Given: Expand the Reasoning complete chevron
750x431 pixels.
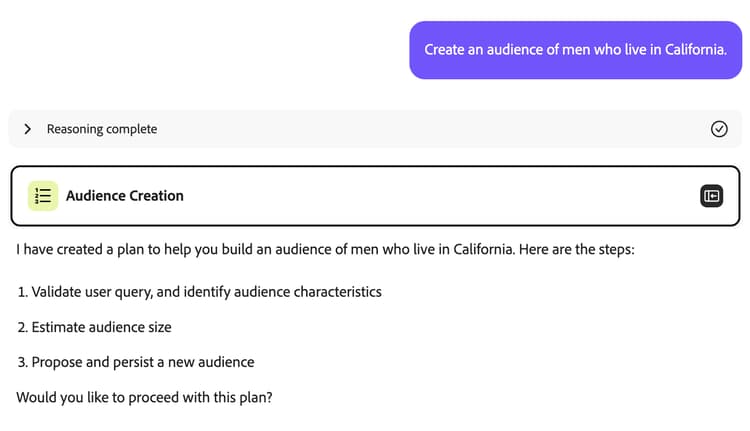Looking at the screenshot, I should click(27, 129).
